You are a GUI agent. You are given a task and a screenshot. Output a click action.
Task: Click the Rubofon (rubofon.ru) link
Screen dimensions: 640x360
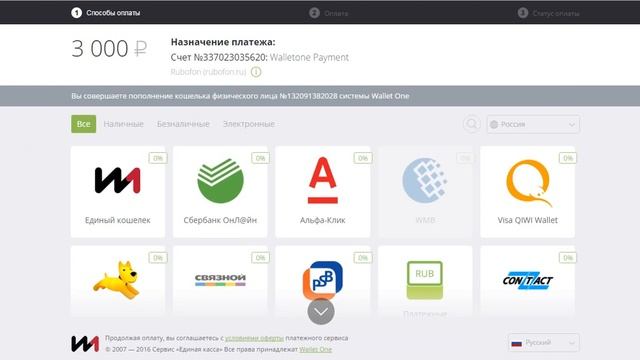click(208, 72)
